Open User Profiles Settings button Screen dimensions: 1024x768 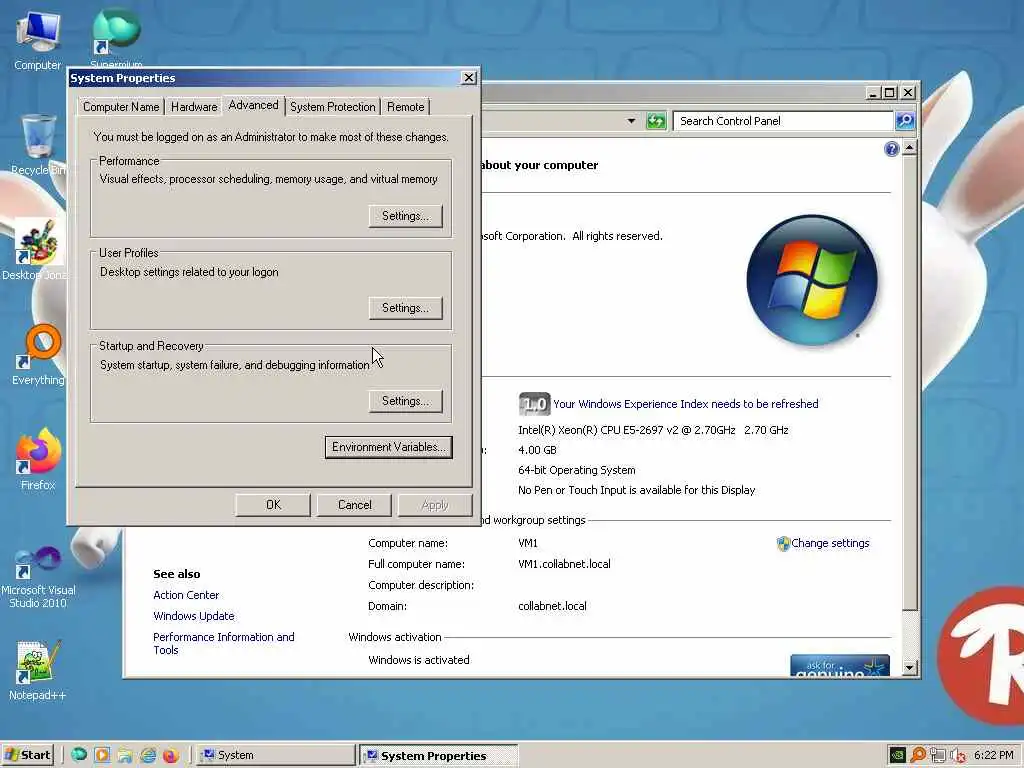(x=406, y=308)
